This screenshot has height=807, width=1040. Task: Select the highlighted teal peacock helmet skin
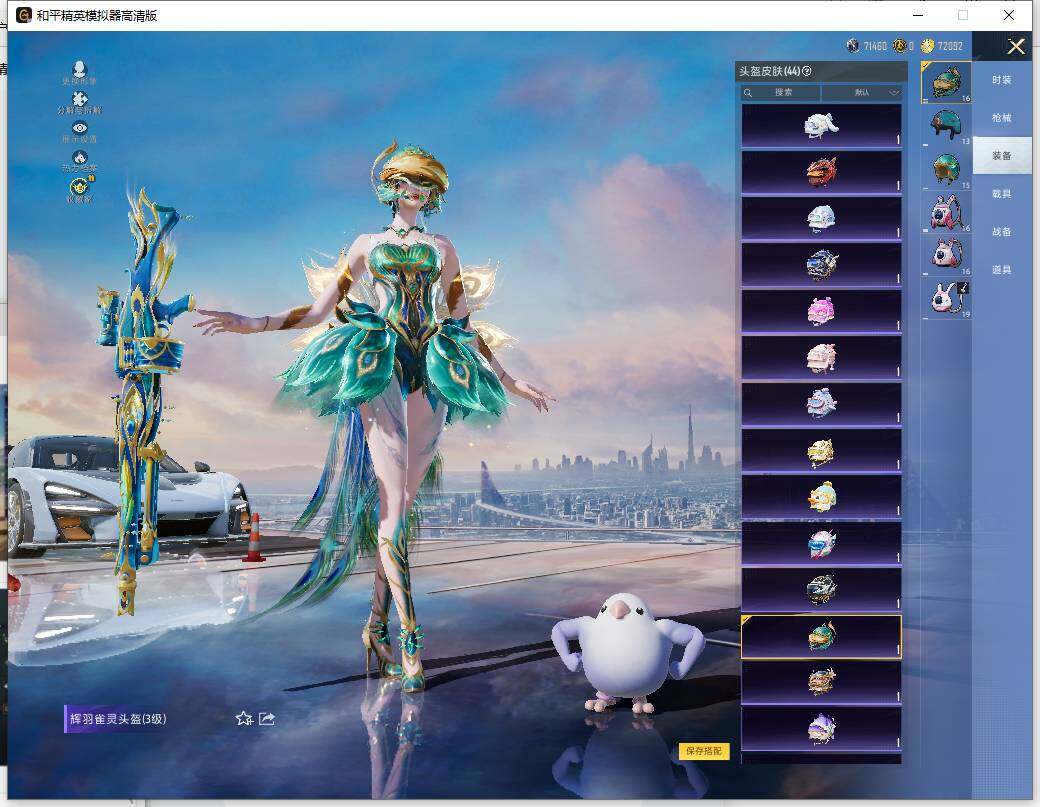821,637
